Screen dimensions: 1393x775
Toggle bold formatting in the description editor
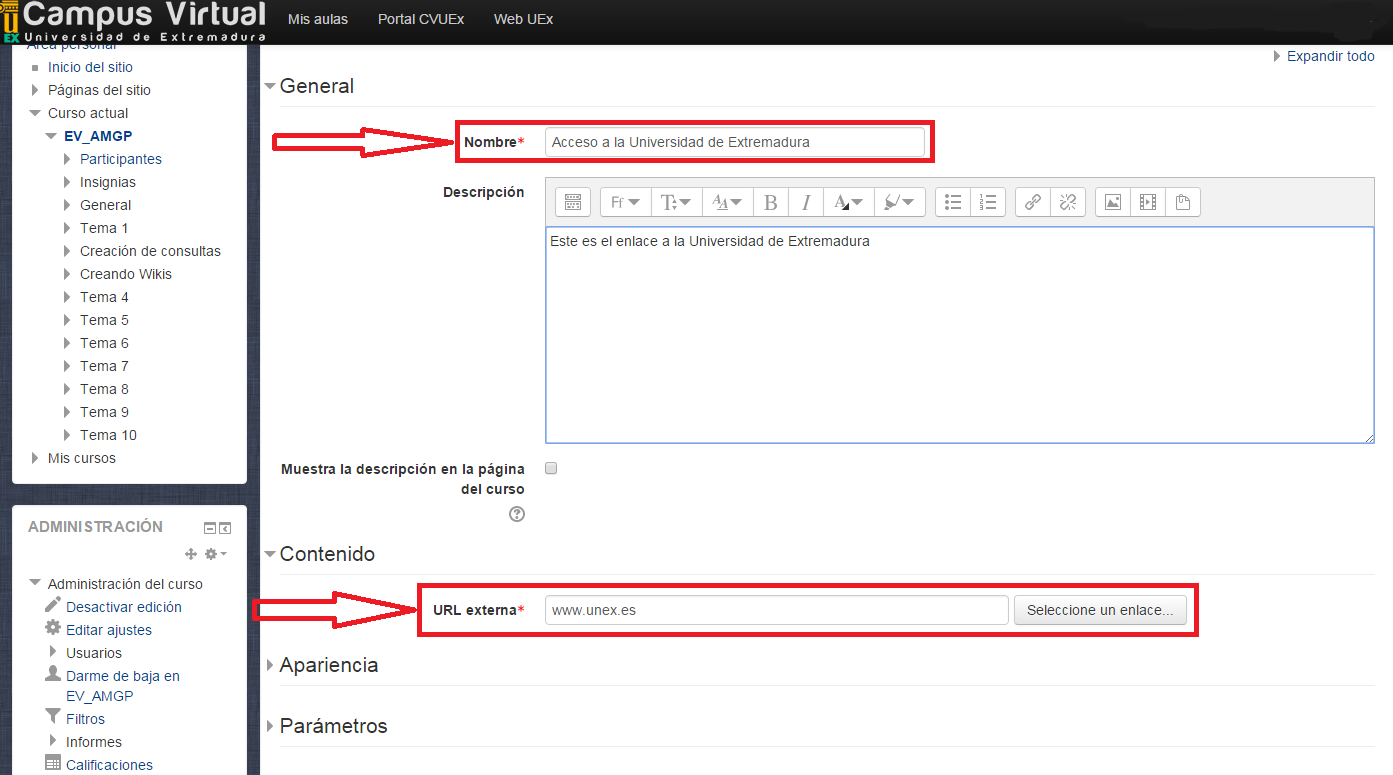tap(770, 203)
